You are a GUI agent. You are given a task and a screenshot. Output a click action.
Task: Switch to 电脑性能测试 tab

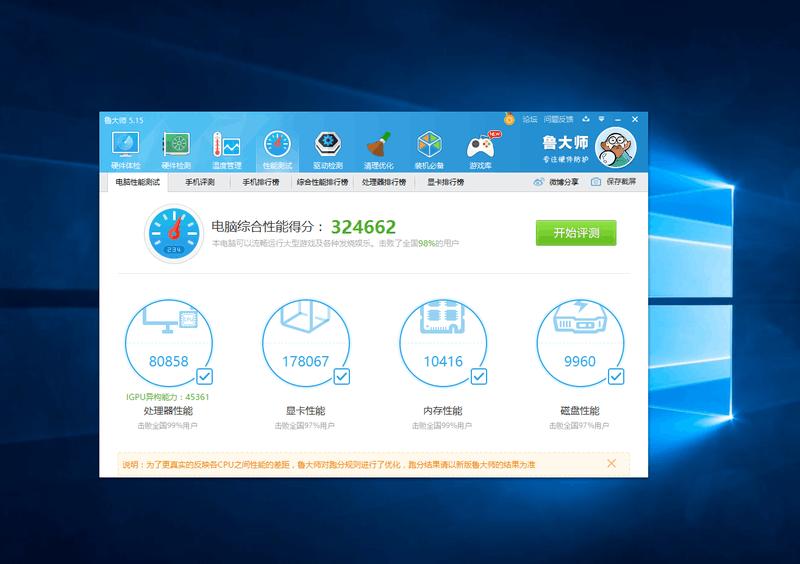pos(138,182)
